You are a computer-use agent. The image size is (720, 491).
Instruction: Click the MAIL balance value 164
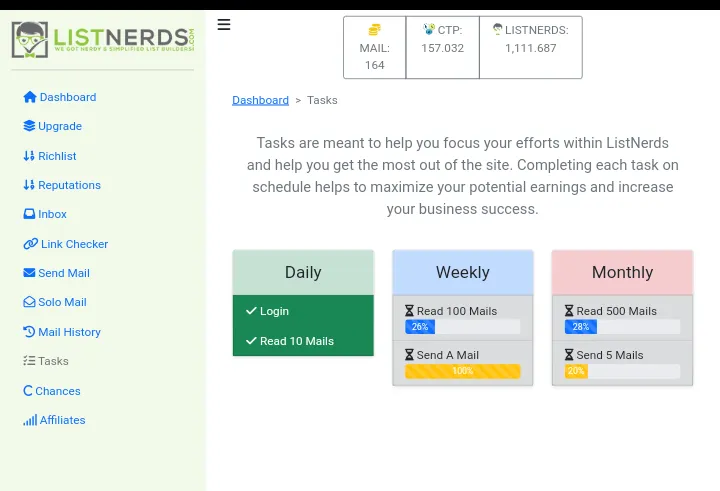click(375, 65)
